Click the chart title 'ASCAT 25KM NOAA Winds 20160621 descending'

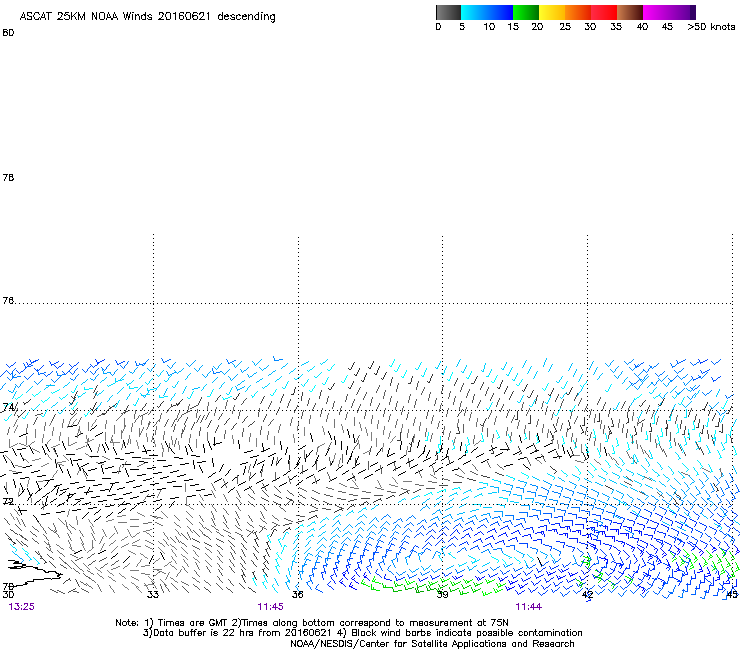(x=147, y=16)
